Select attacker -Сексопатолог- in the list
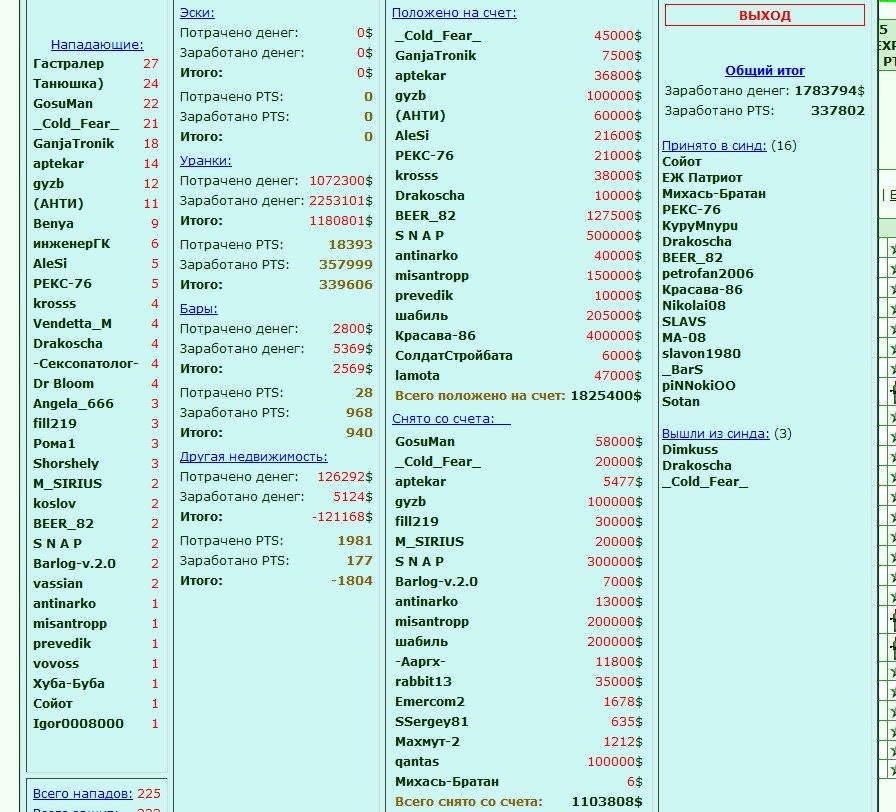 pyautogui.click(x=86, y=364)
